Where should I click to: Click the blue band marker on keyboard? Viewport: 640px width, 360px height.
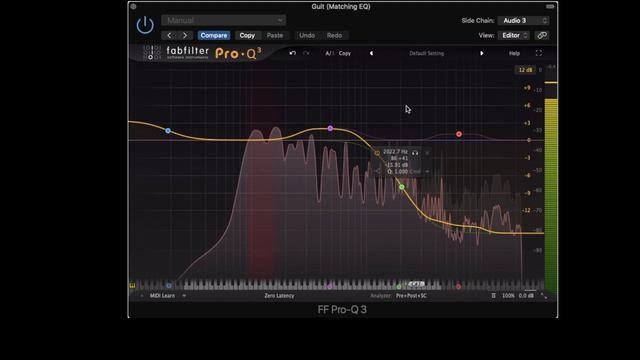[x=169, y=286]
